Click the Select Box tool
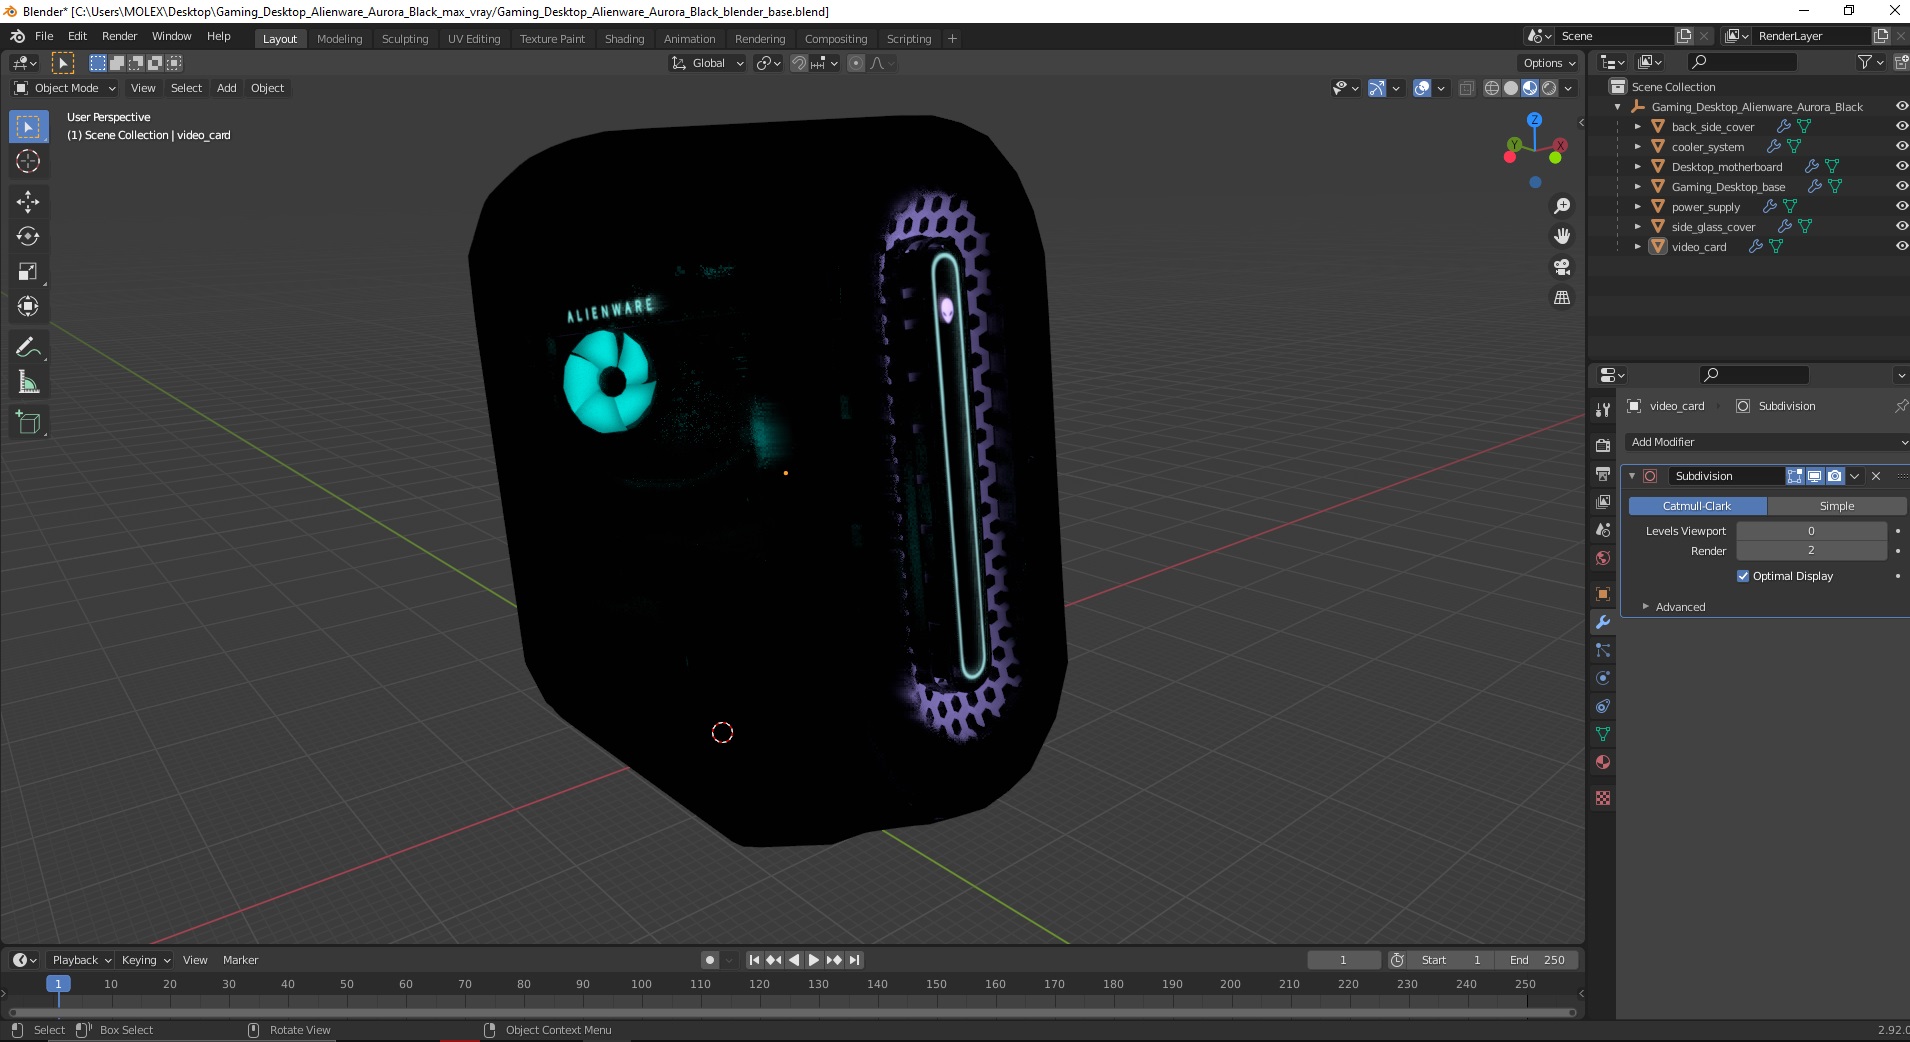This screenshot has height=1042, width=1910. click(28, 126)
